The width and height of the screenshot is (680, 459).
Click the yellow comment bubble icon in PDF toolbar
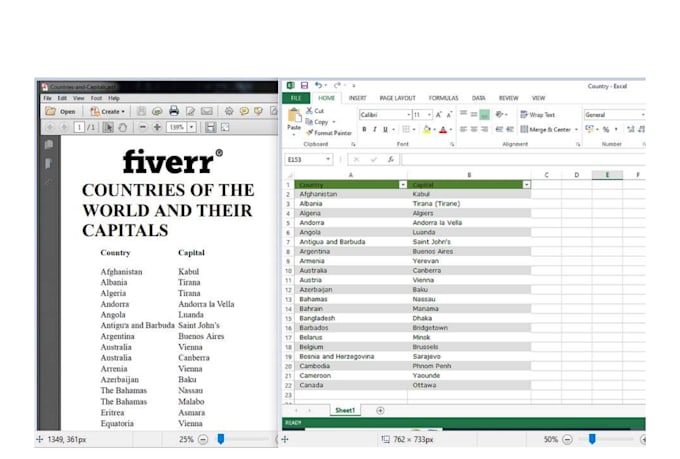[x=244, y=111]
